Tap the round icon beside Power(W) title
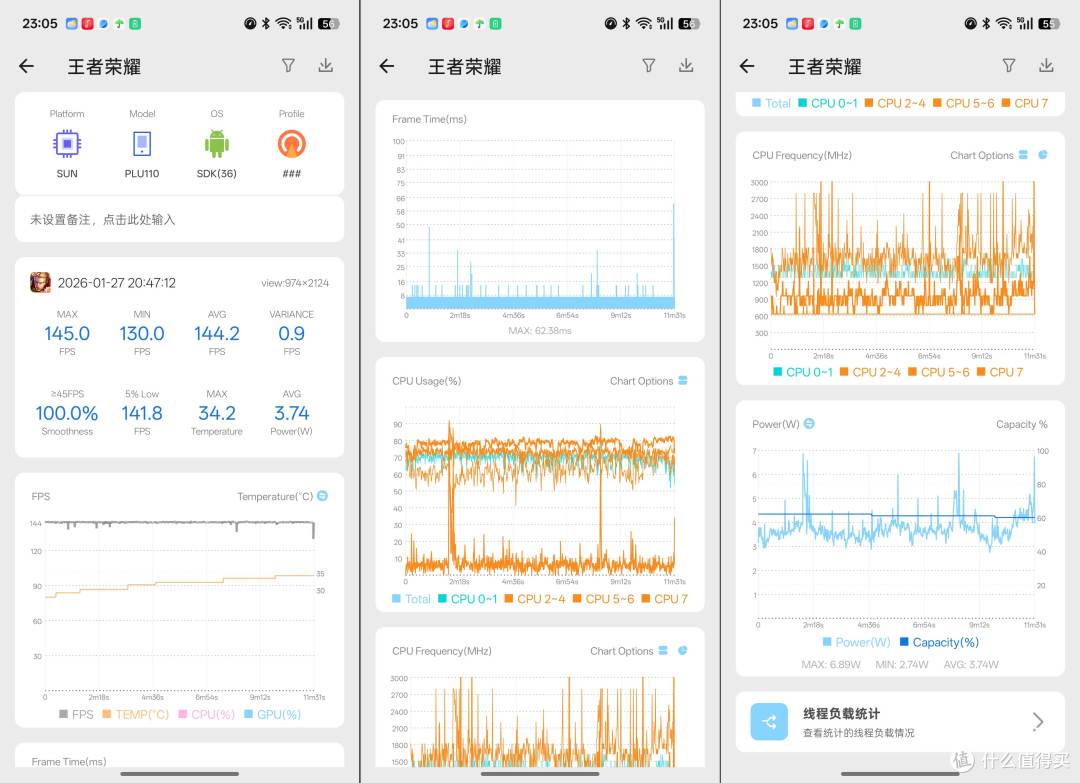 (809, 424)
